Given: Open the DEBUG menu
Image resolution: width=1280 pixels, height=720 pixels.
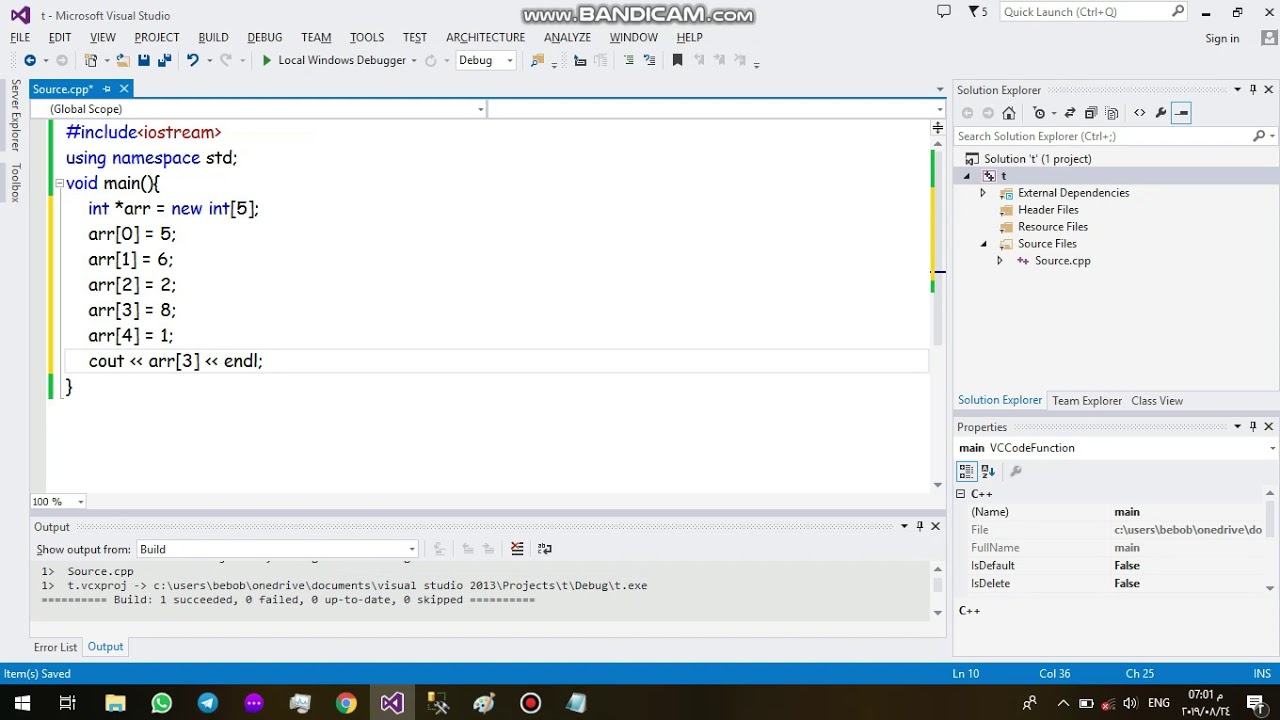Looking at the screenshot, I should [265, 37].
